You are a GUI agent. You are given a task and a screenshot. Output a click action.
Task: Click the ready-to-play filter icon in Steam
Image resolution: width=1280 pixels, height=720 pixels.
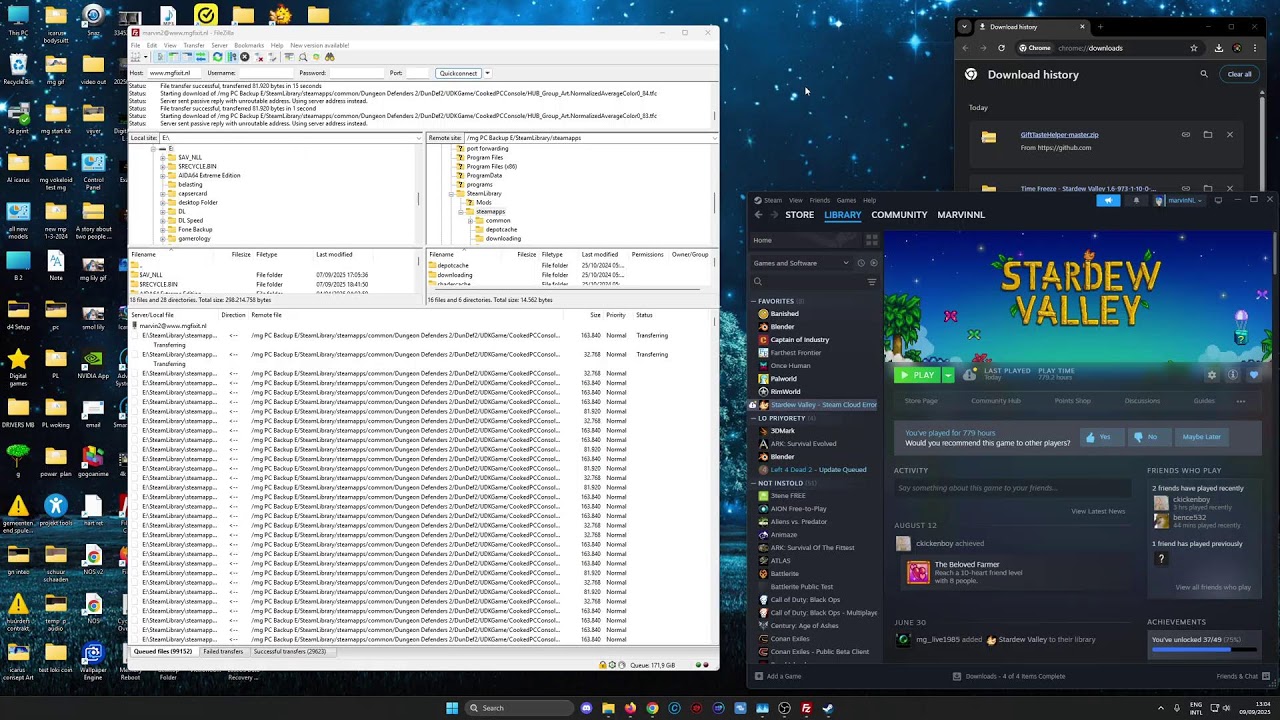click(x=874, y=263)
